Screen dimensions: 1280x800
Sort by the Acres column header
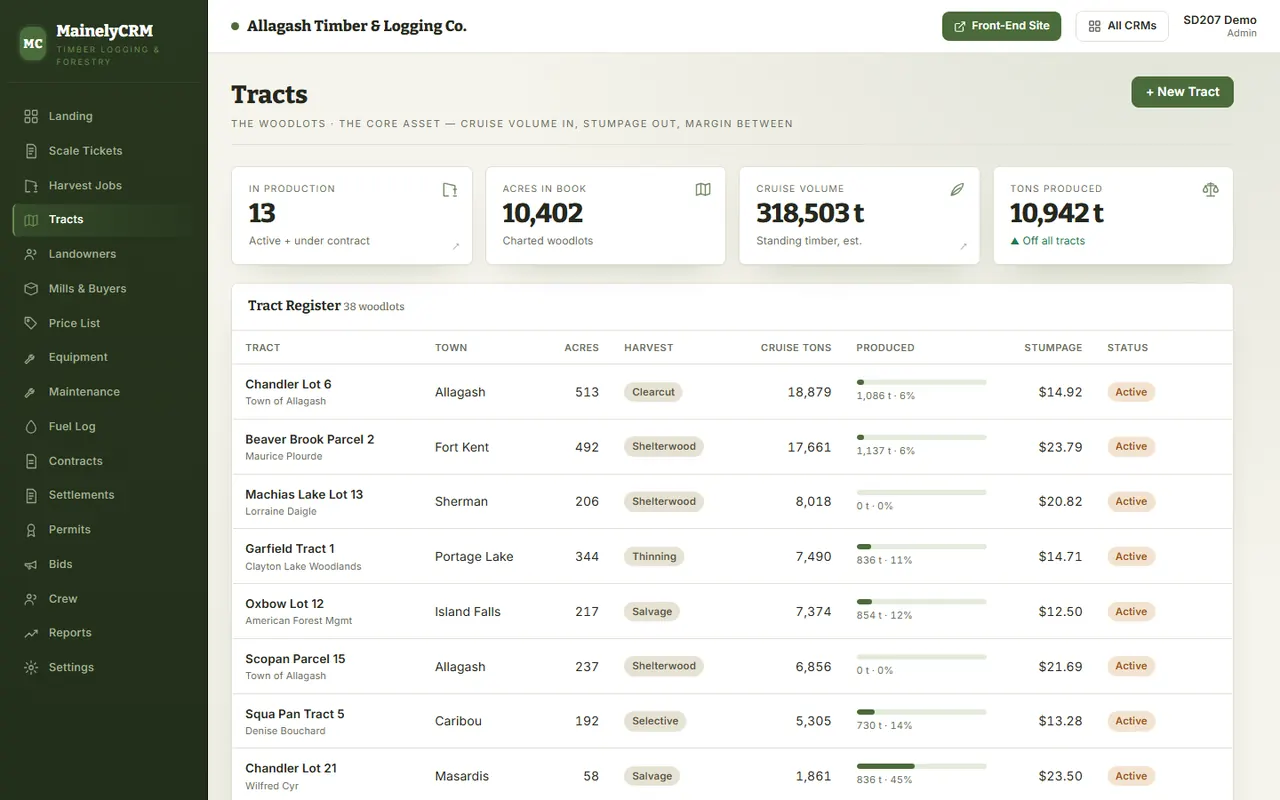582,348
